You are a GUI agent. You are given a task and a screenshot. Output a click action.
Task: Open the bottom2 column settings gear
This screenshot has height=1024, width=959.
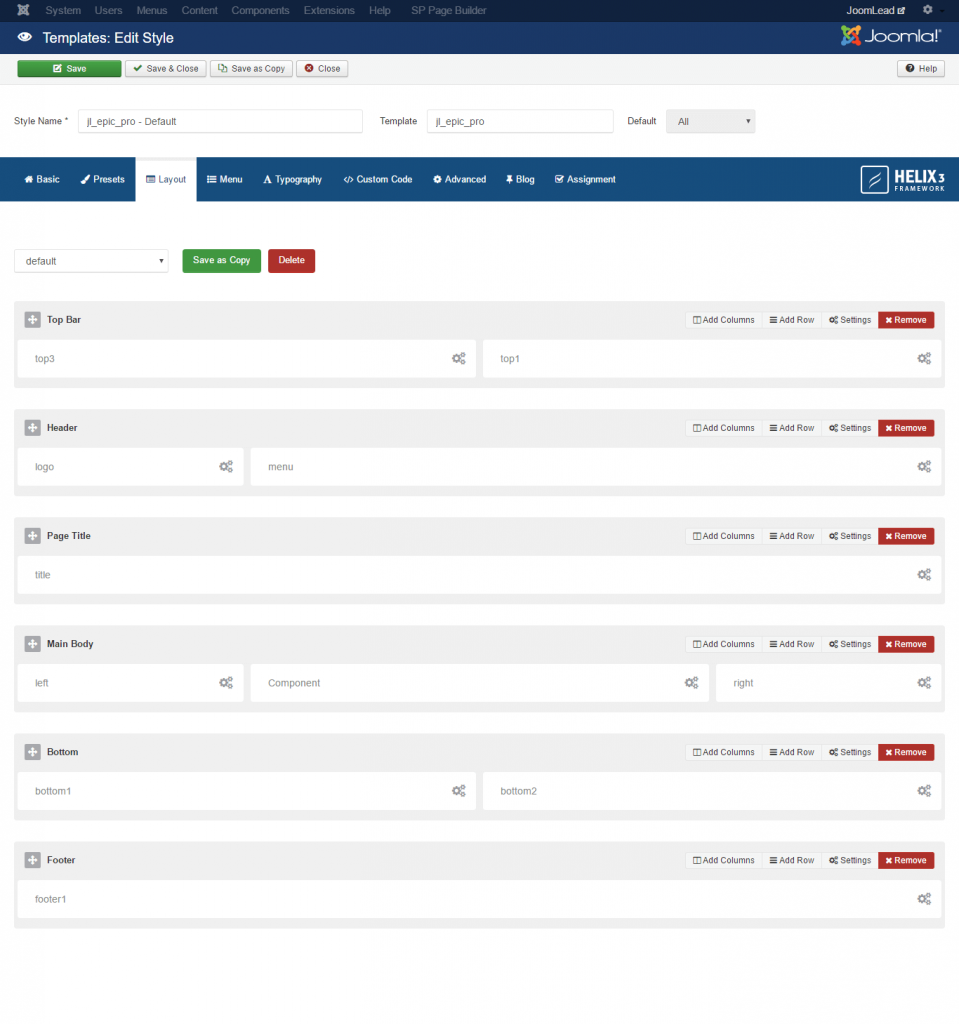924,790
